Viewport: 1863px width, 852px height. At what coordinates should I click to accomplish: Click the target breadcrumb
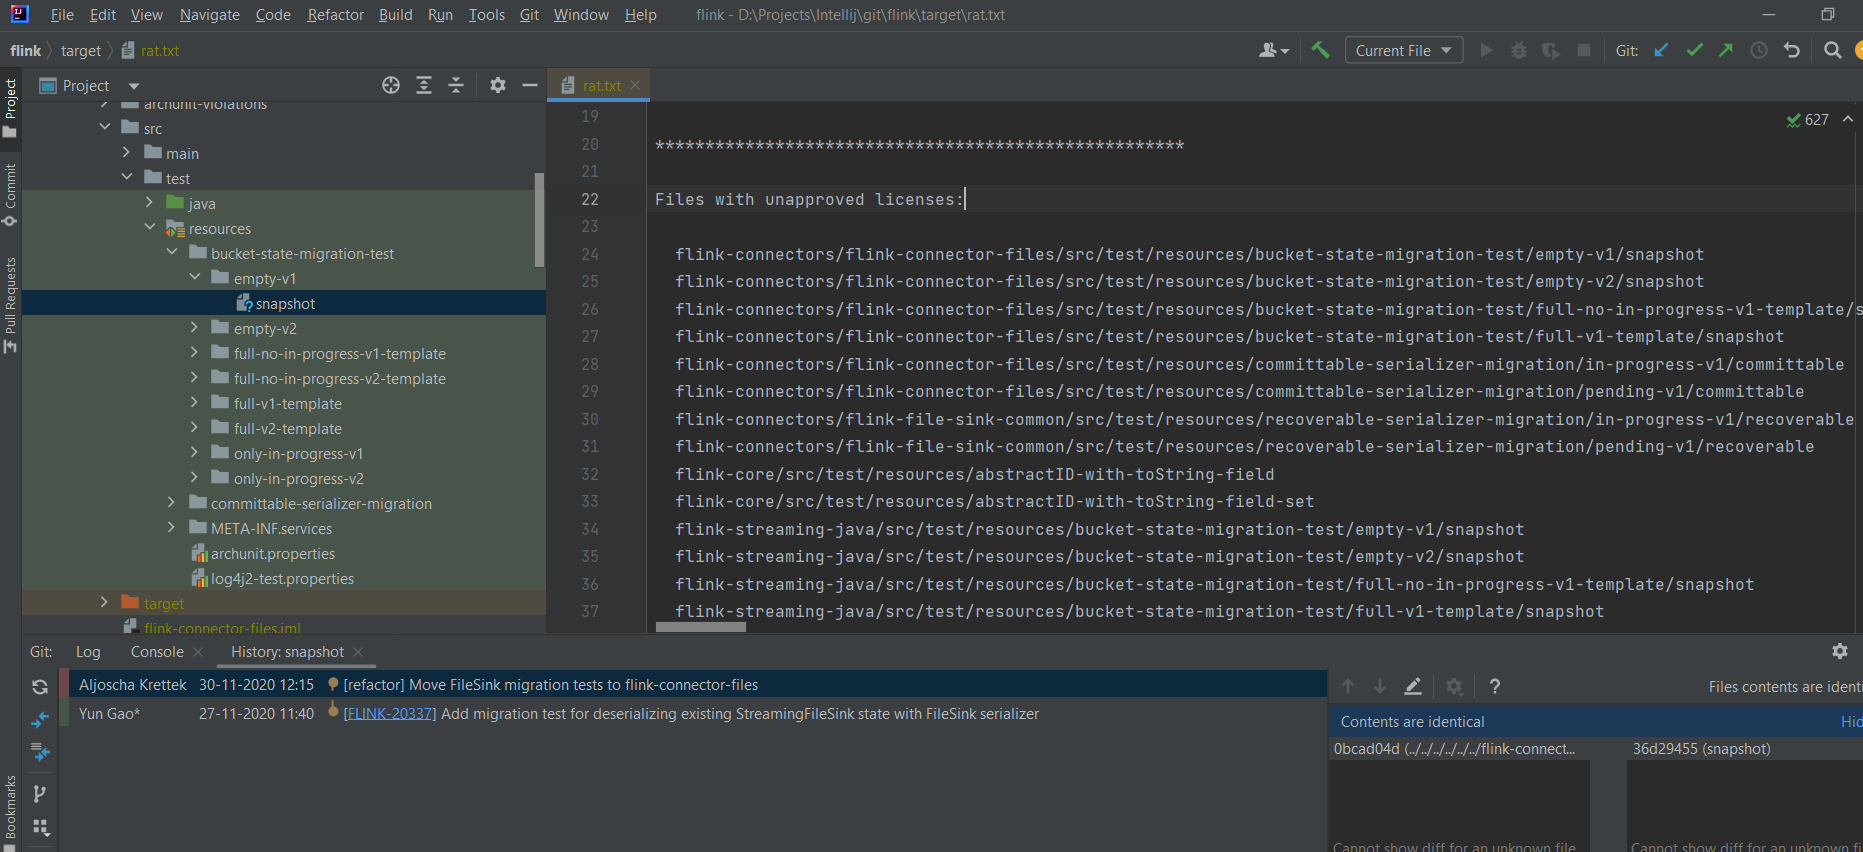coord(81,50)
